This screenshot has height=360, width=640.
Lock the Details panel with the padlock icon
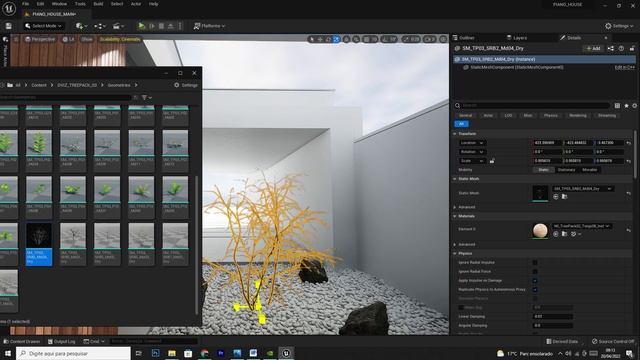[632, 48]
